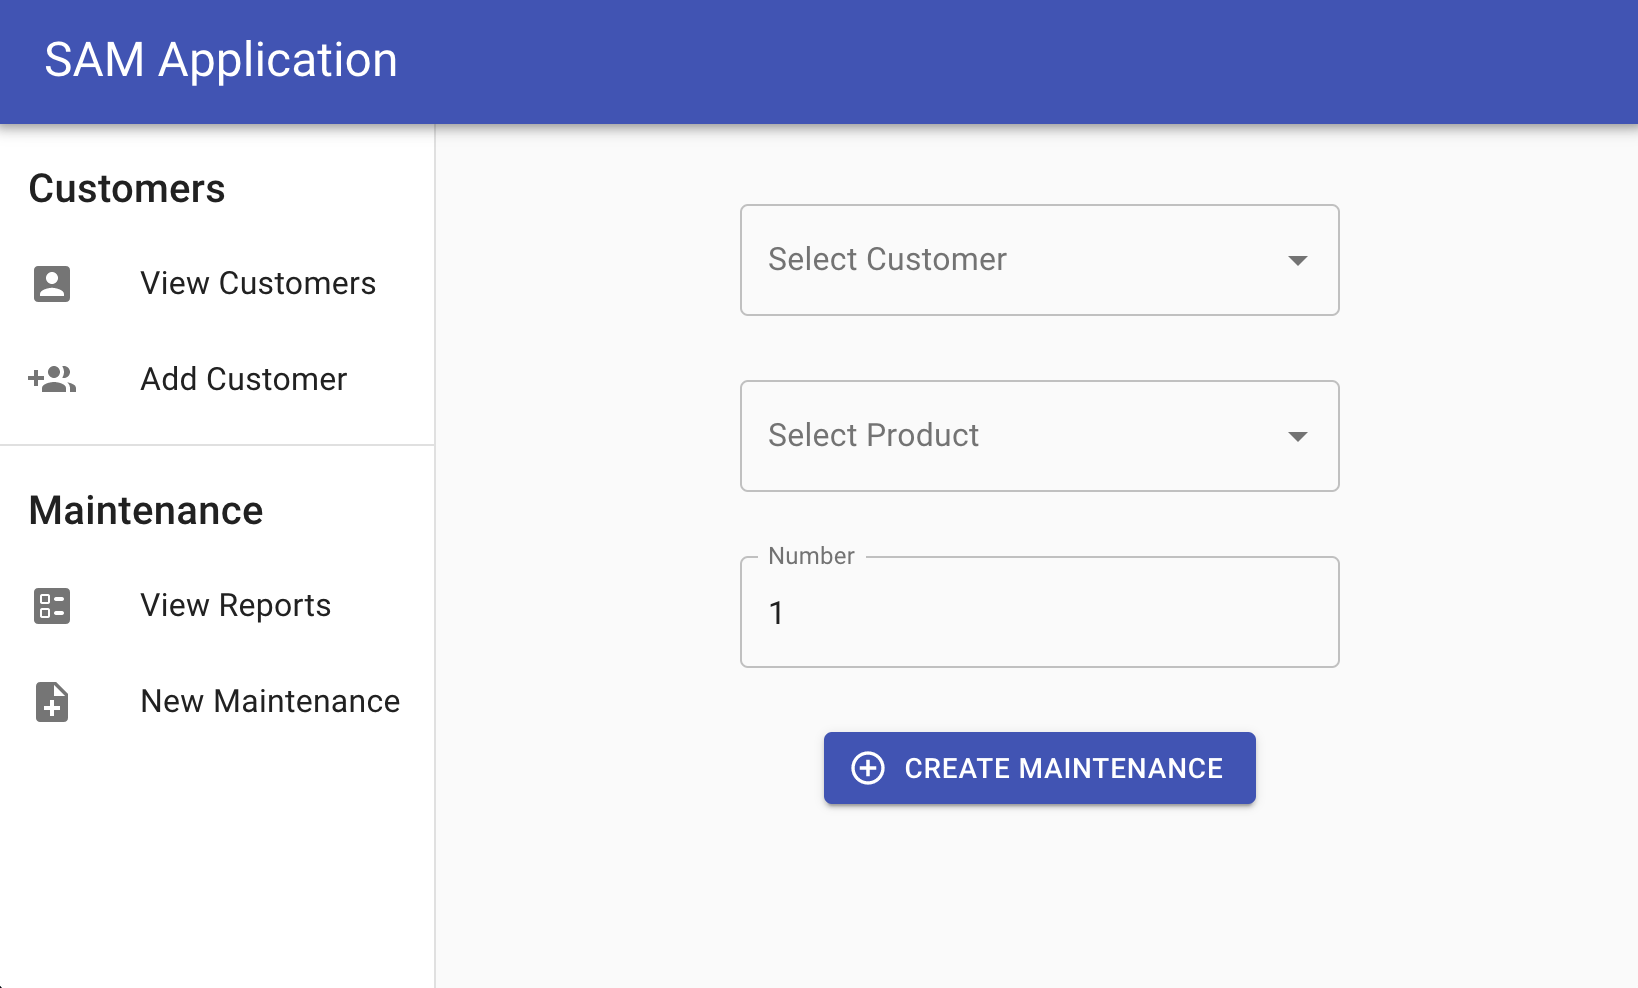Click the plus-circle icon on Create Maintenance
Screen dimensions: 1638x988
tap(868, 768)
